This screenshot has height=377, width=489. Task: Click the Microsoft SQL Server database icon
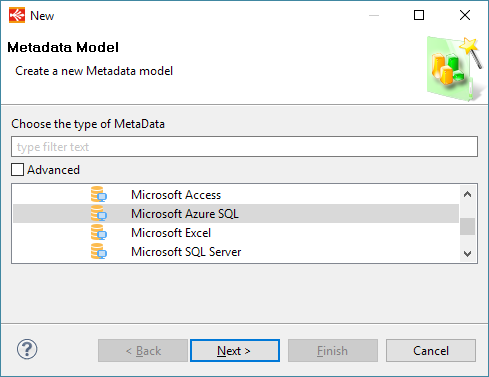coord(99,251)
